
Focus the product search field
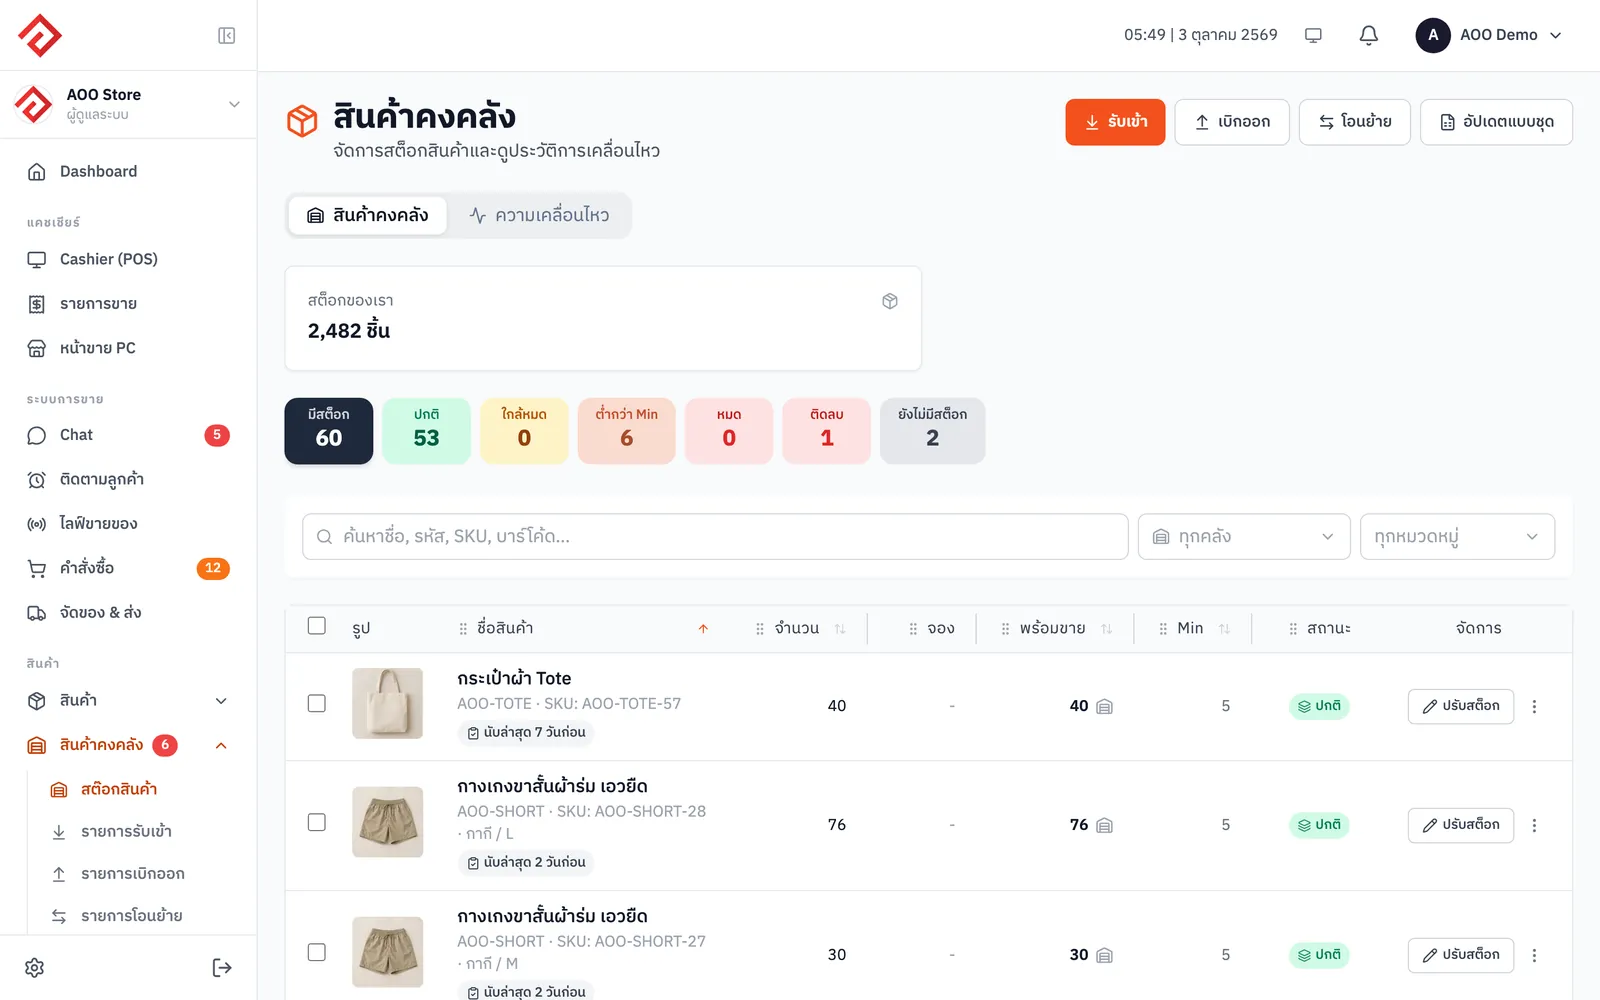pos(715,537)
